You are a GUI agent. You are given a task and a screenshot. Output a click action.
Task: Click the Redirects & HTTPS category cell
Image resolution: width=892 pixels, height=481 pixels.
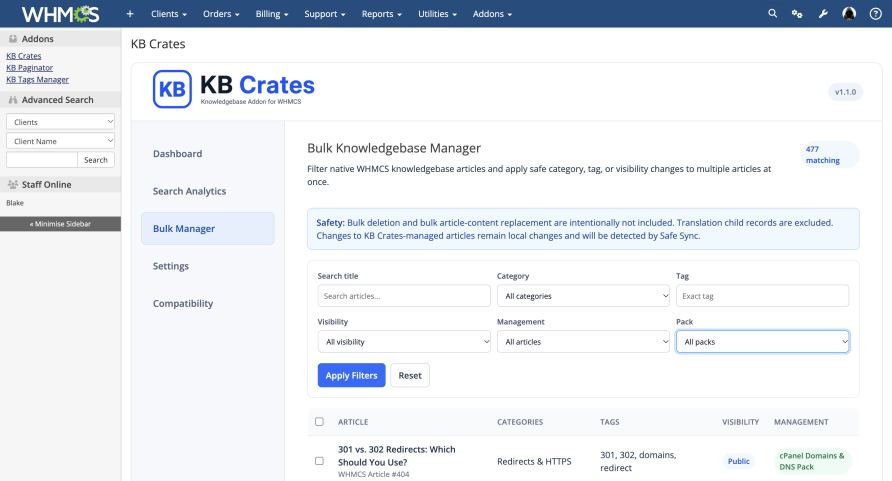click(534, 461)
